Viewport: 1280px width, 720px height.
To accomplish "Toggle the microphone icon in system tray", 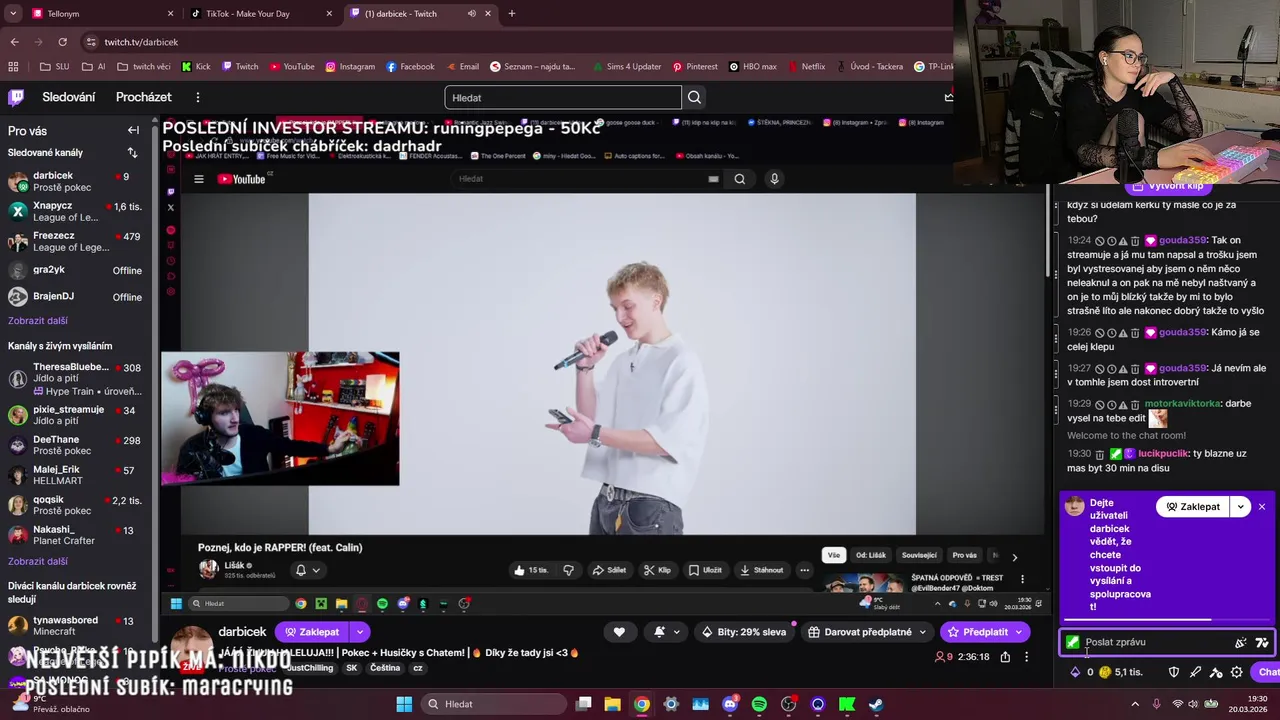I will click(x=1157, y=704).
